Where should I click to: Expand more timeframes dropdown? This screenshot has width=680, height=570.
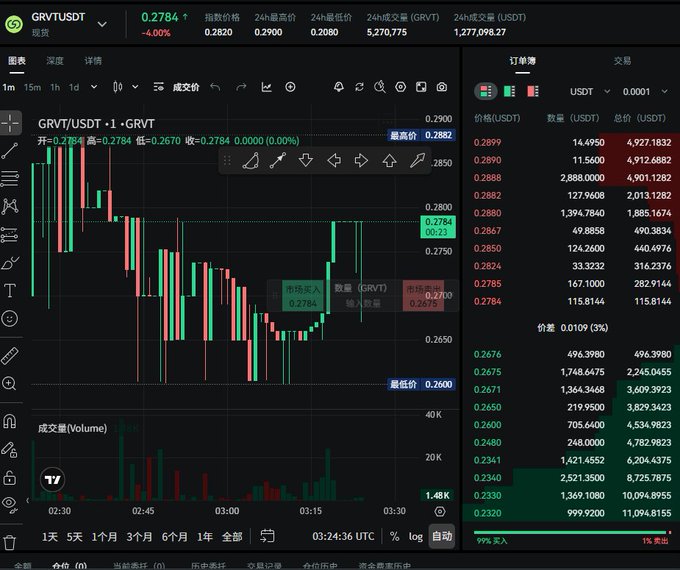tap(94, 87)
